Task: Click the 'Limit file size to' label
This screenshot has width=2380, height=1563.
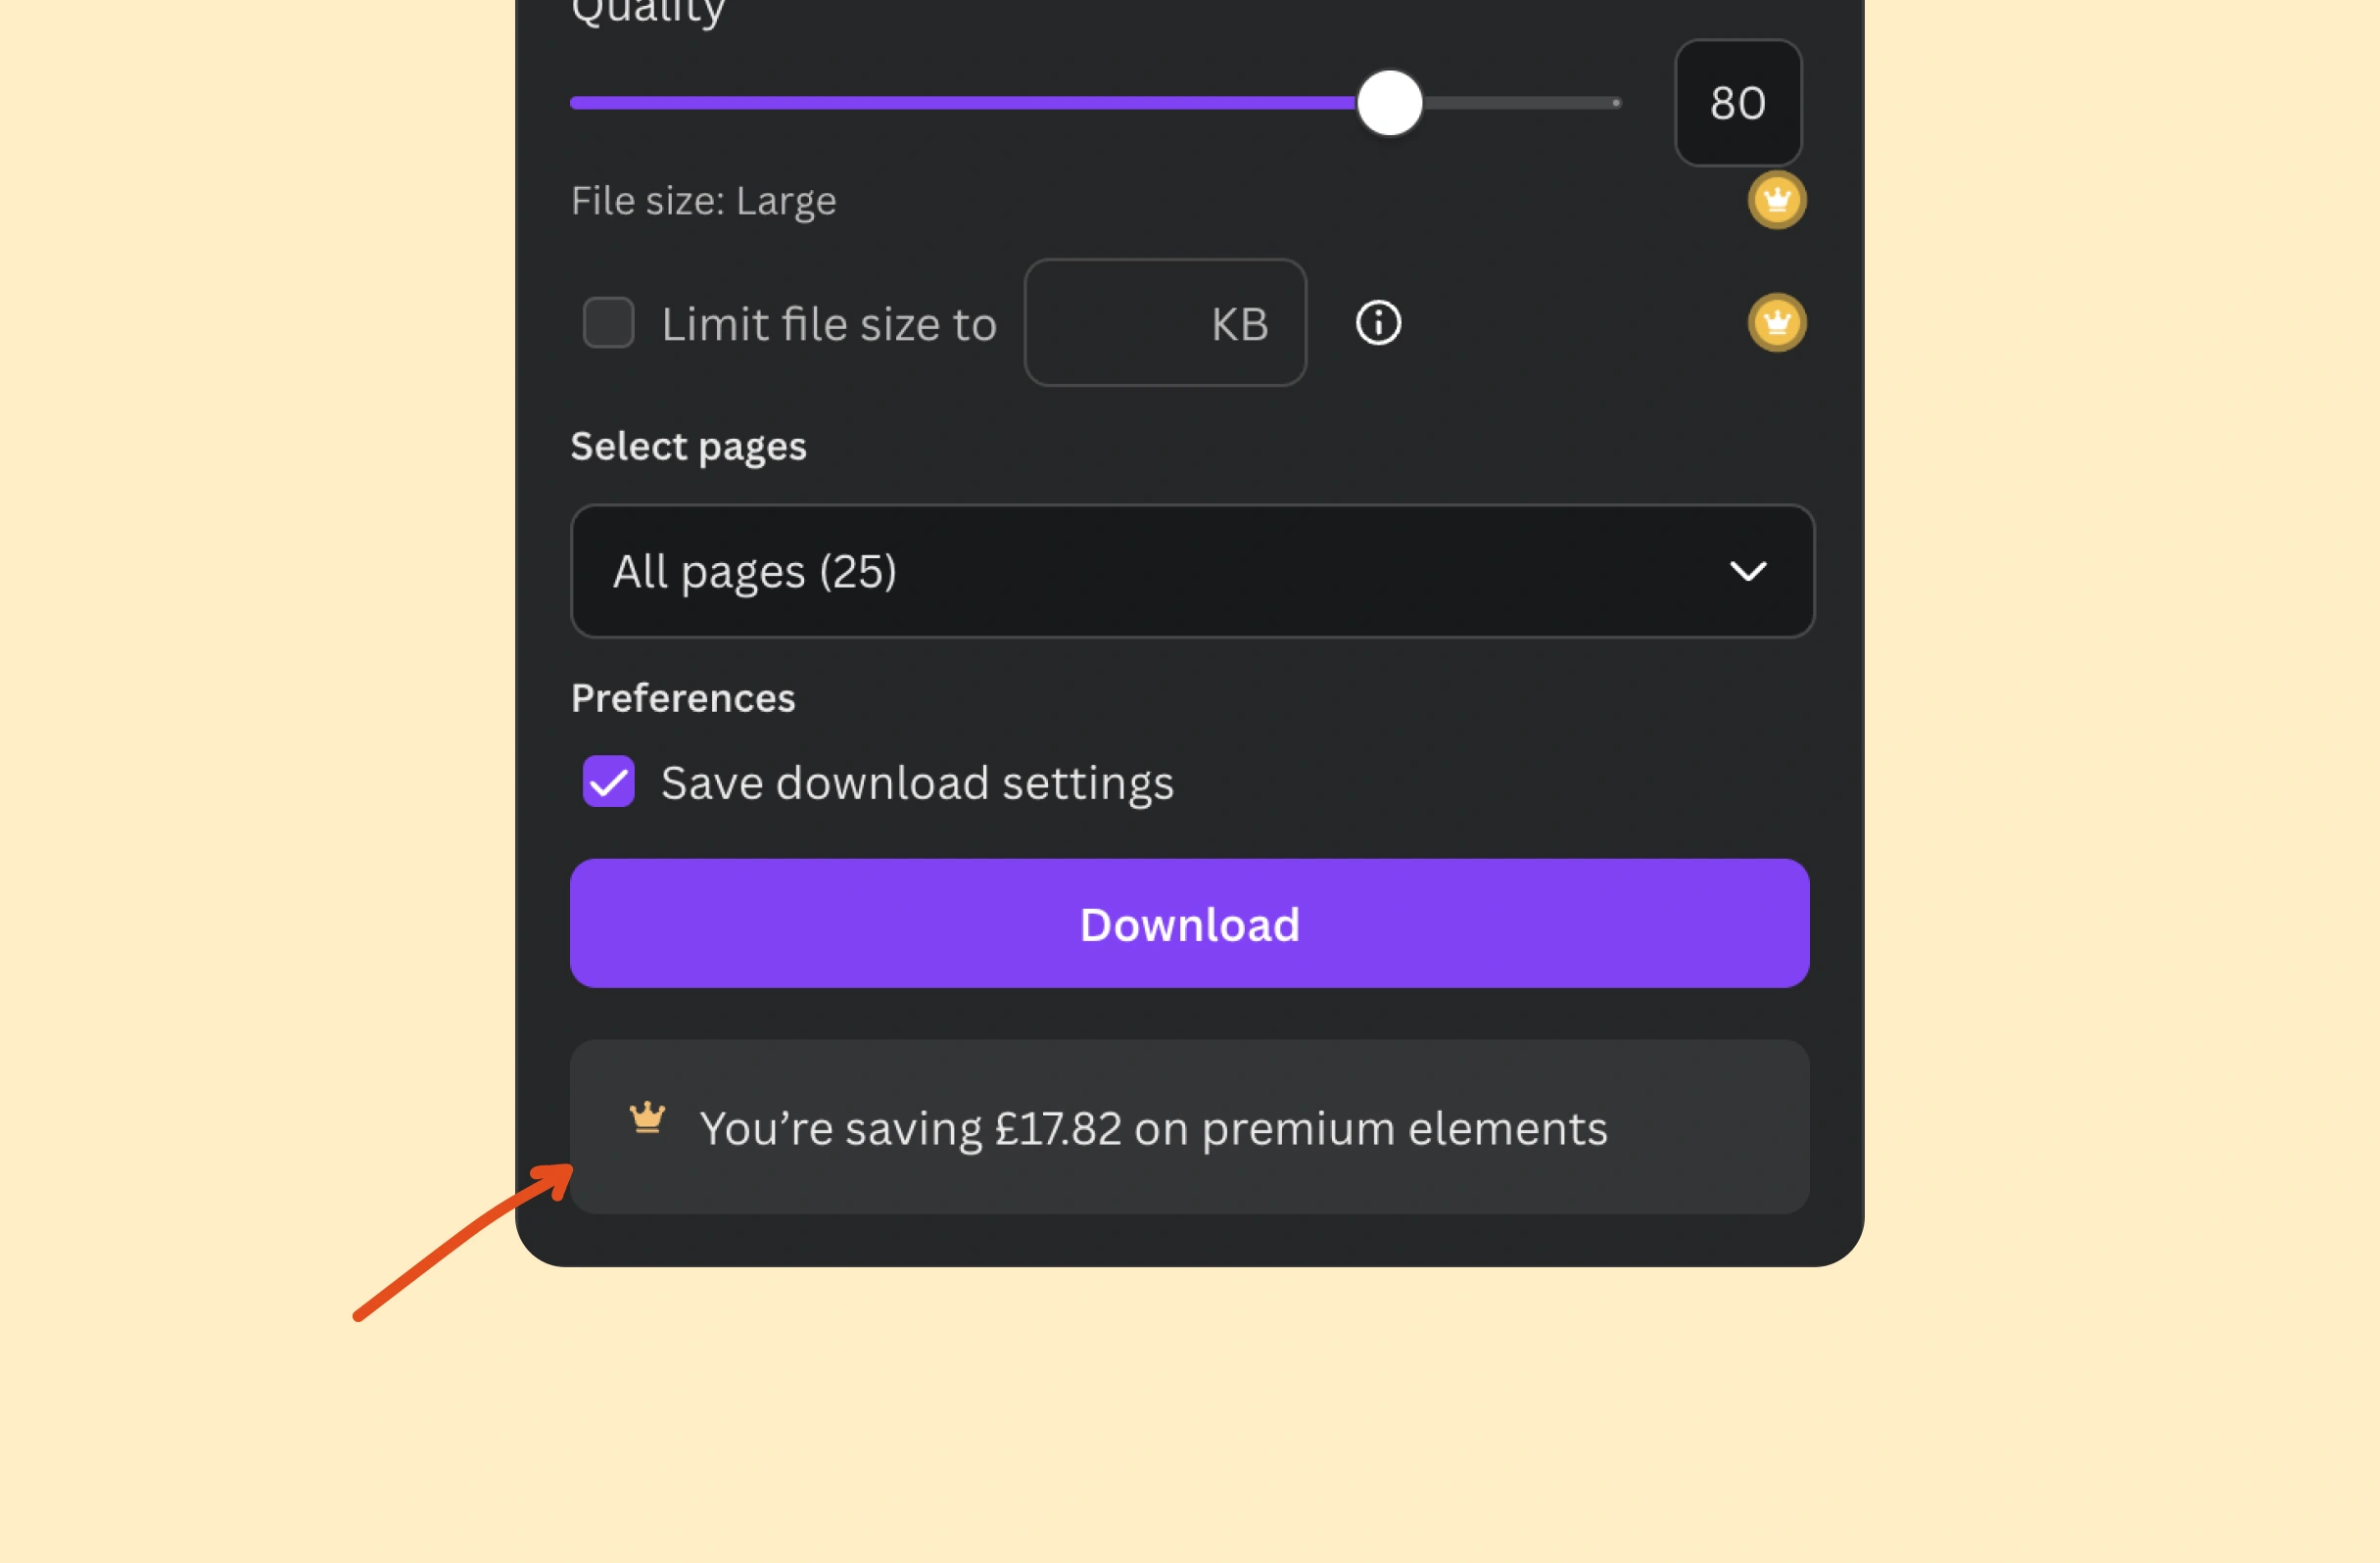Action: click(x=829, y=324)
